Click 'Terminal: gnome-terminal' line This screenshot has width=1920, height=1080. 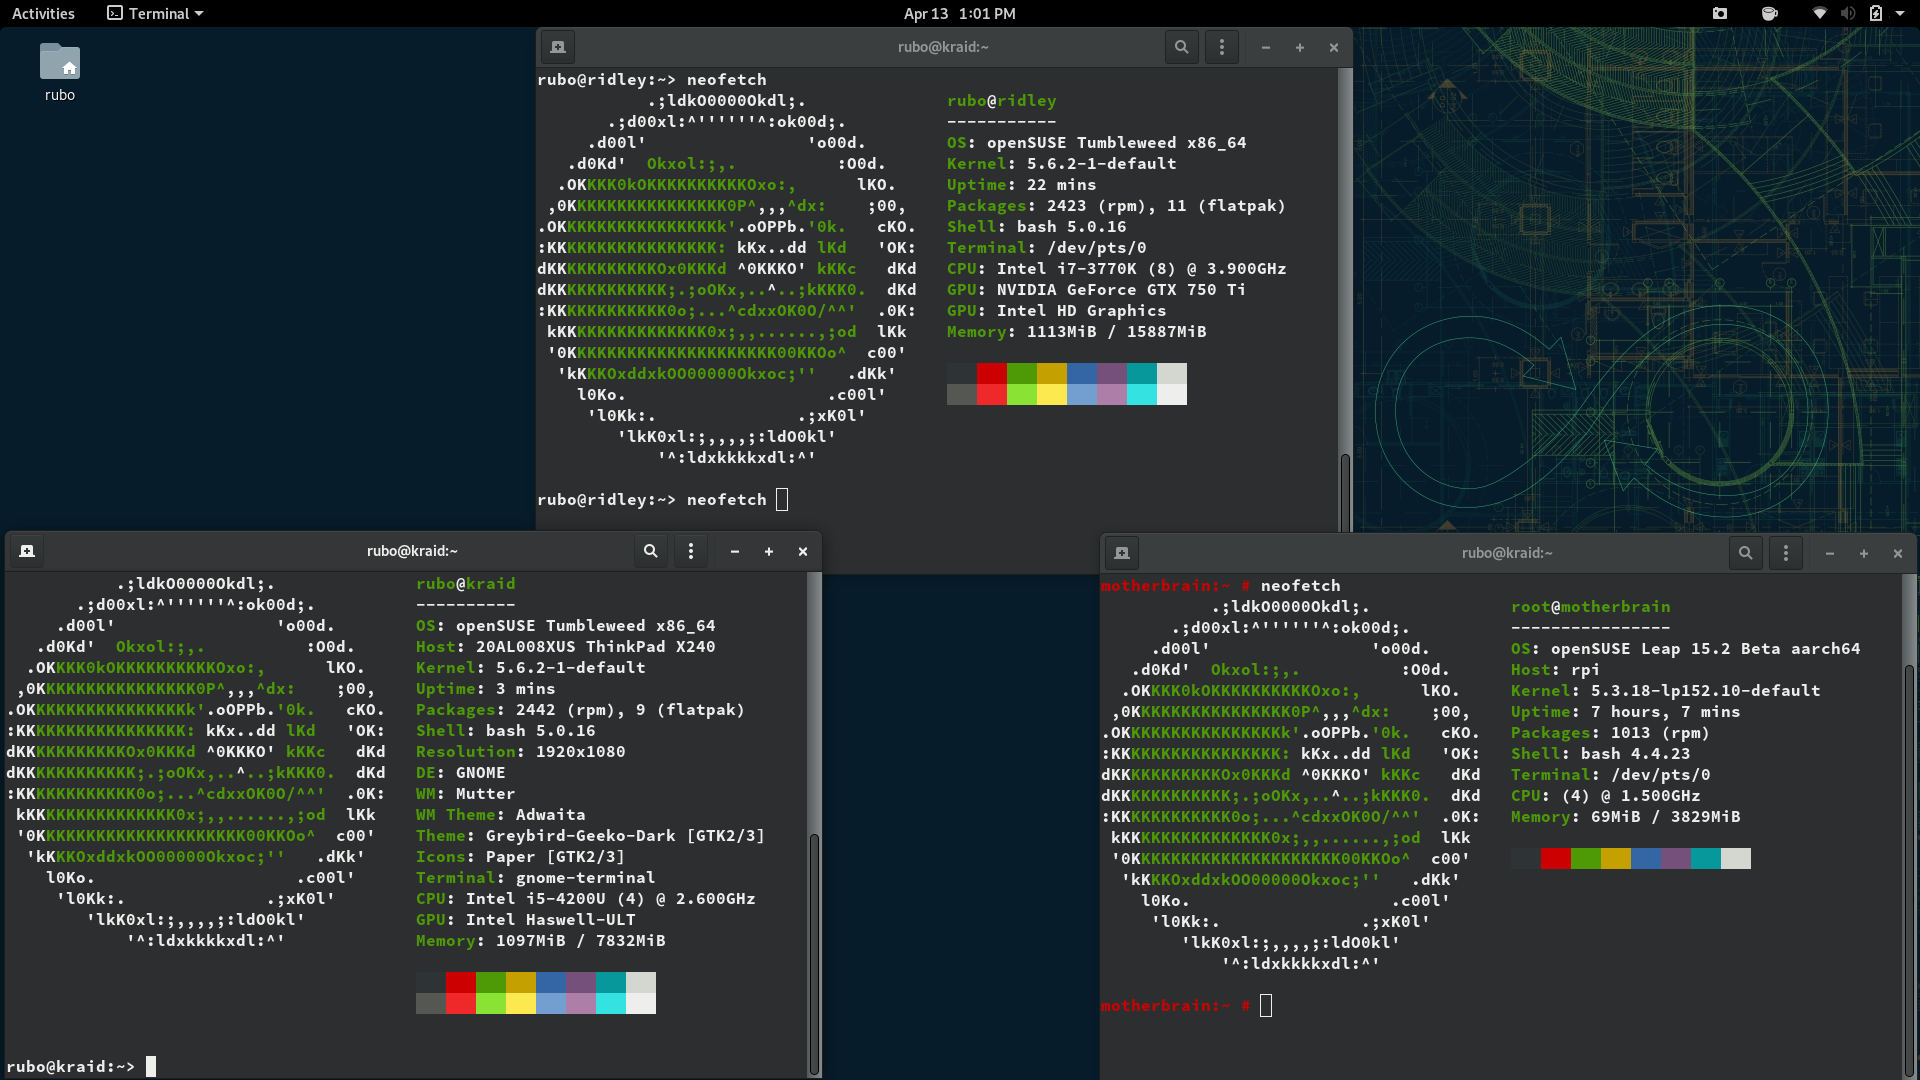[x=535, y=877]
